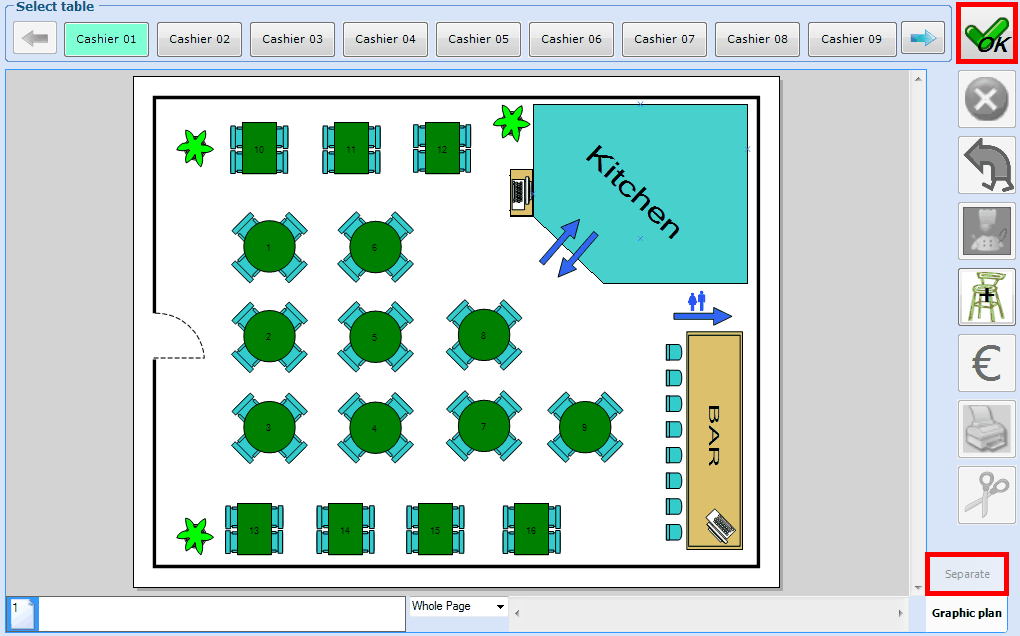Click the chef kitchen icon button
This screenshot has height=636, width=1020.
pyautogui.click(x=986, y=231)
